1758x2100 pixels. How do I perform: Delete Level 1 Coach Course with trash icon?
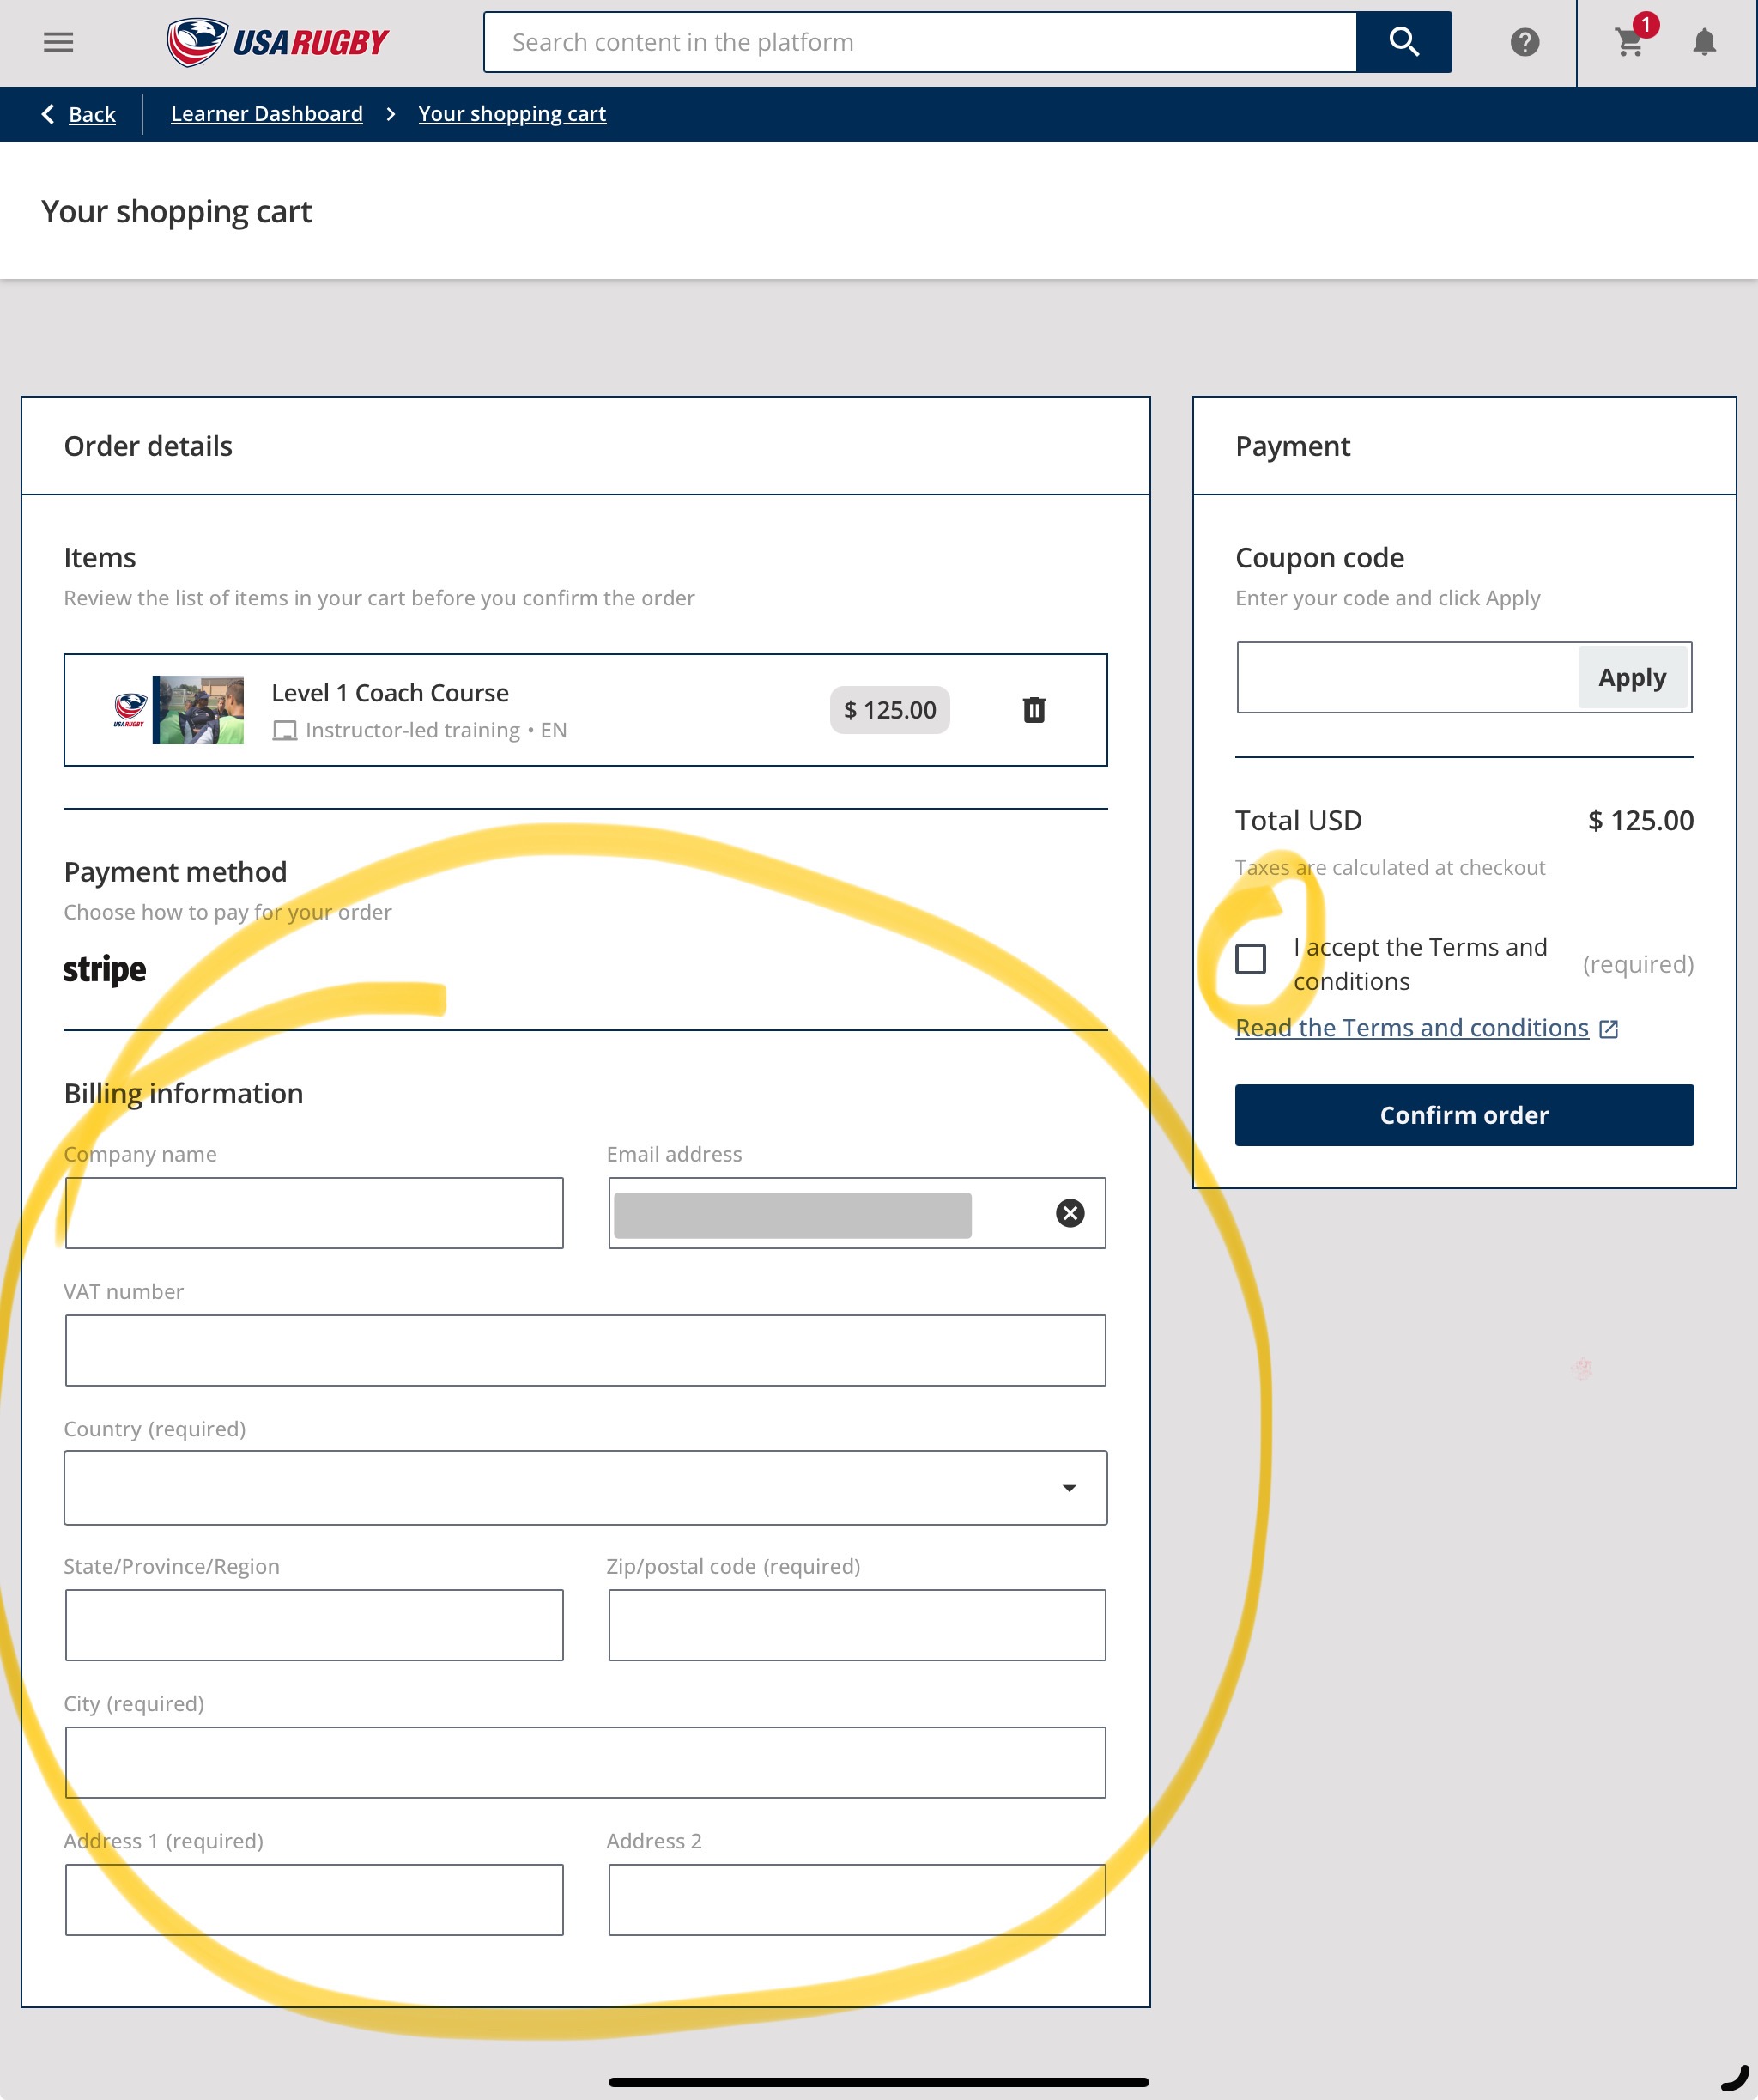(1033, 710)
